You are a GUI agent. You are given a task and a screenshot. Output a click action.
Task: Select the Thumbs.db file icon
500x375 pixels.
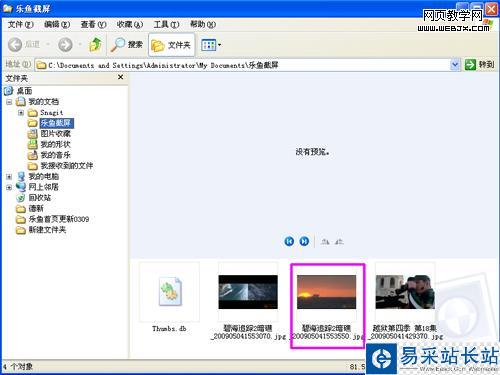[x=170, y=292]
